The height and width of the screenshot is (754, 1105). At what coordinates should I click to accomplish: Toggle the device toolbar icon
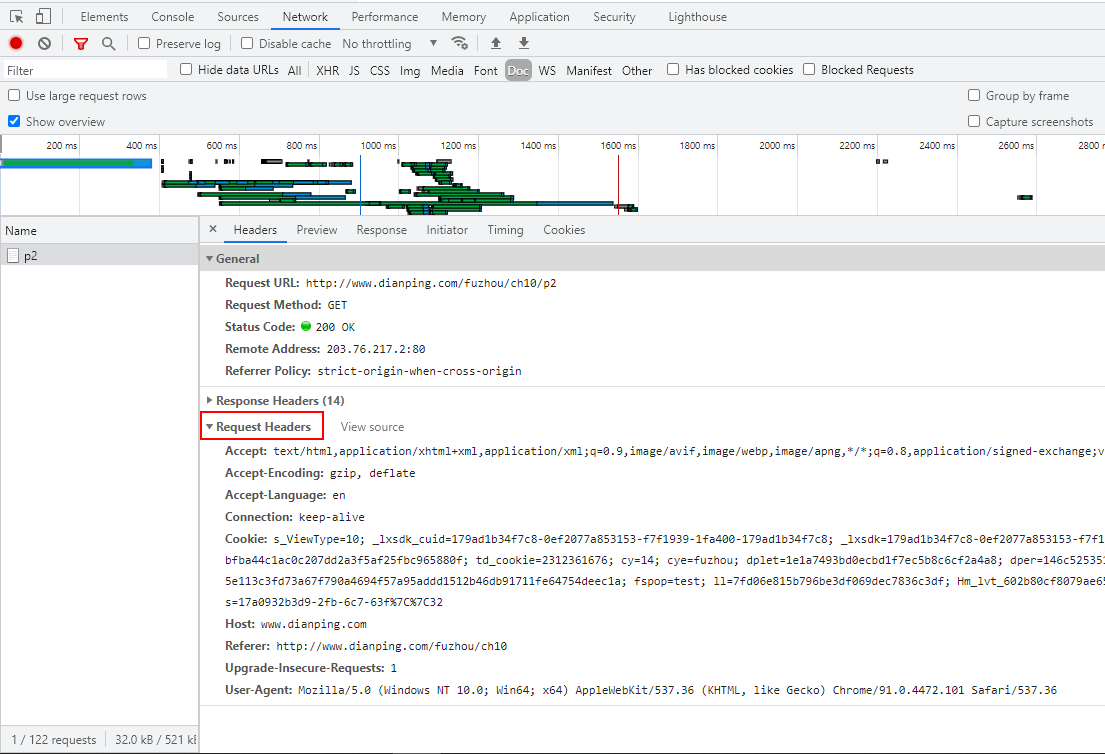43,16
